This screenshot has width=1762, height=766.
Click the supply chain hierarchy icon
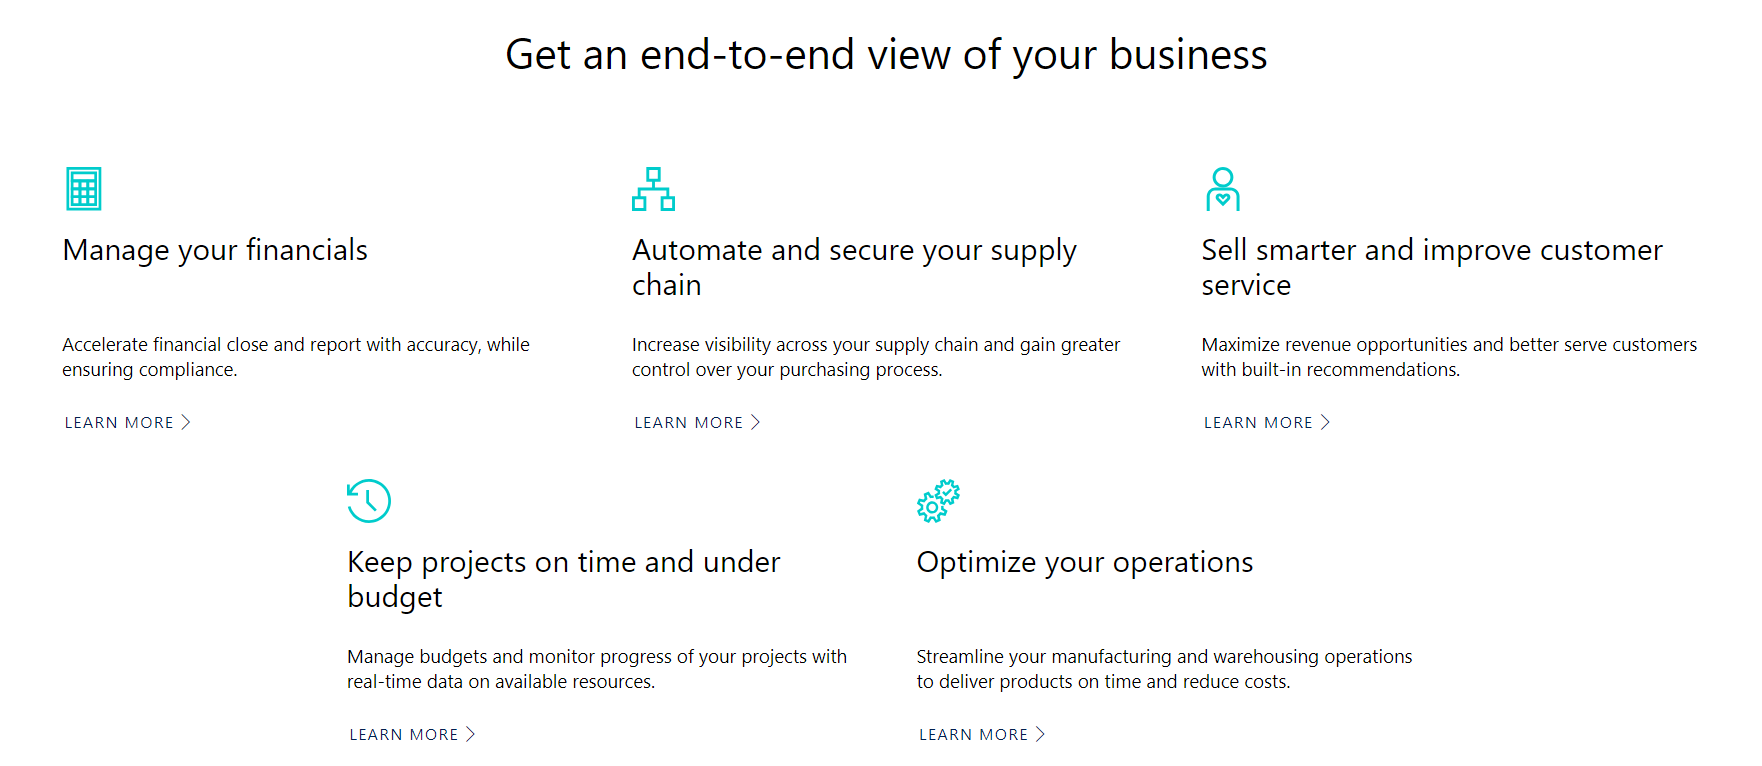[653, 189]
